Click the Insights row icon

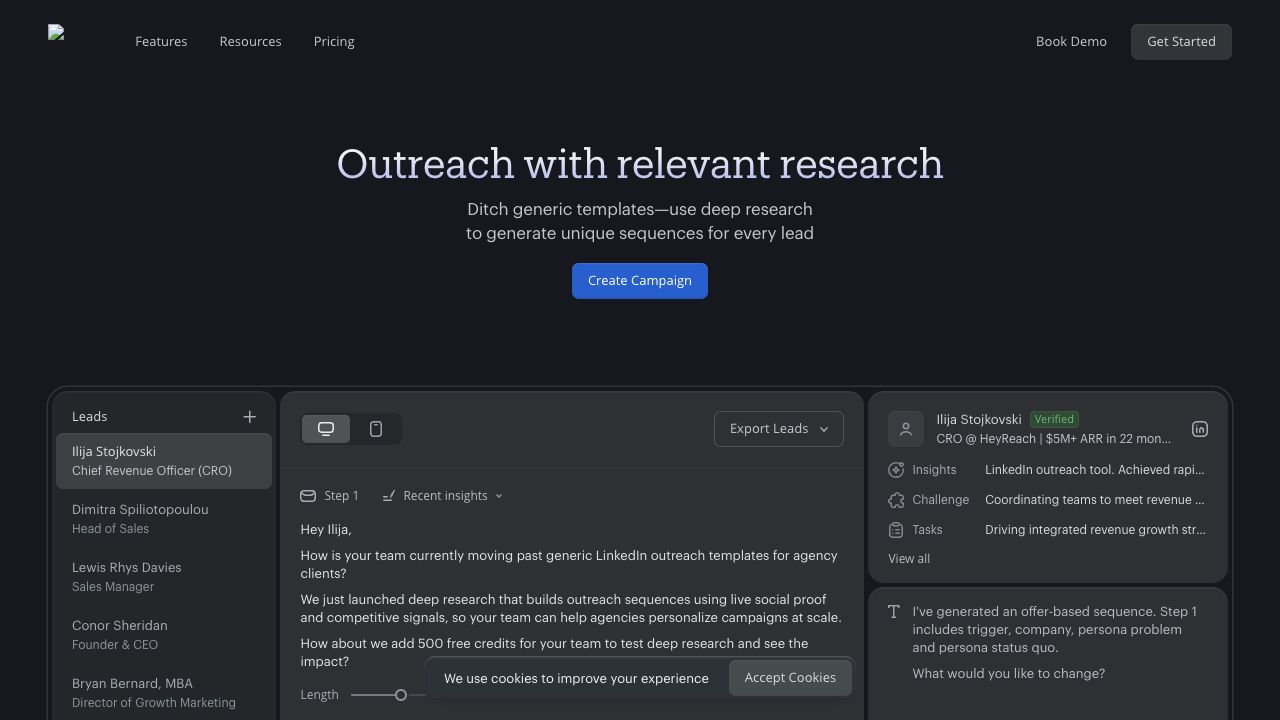(896, 470)
